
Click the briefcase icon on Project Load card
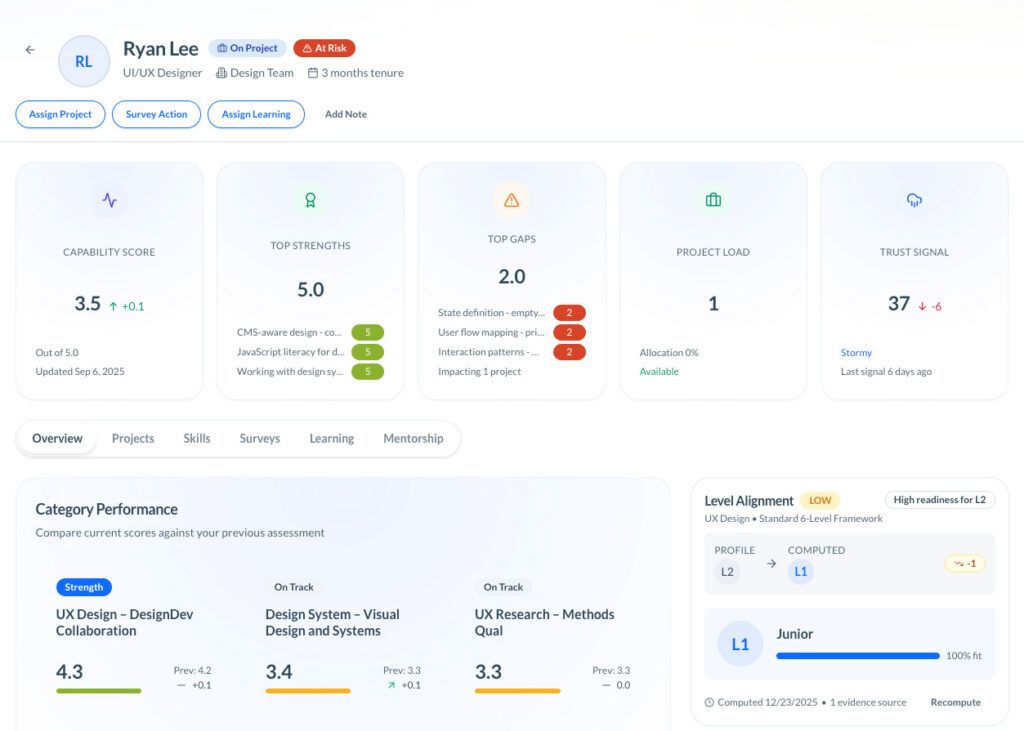tap(713, 200)
